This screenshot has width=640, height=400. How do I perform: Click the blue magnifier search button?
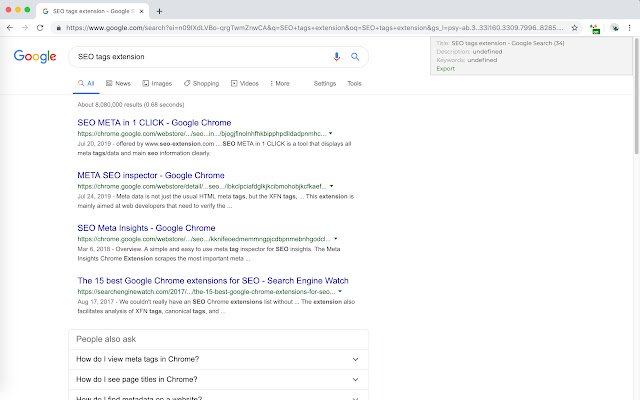pos(355,57)
